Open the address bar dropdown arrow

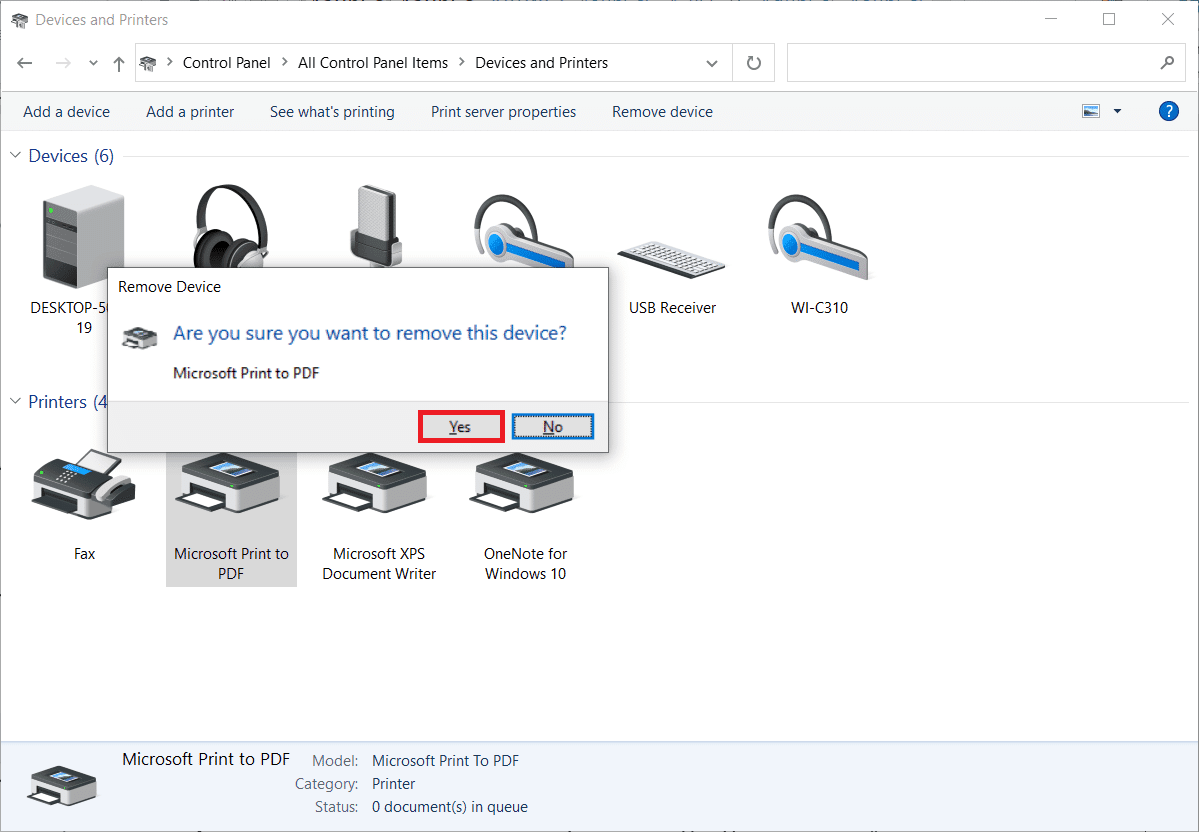tap(712, 62)
